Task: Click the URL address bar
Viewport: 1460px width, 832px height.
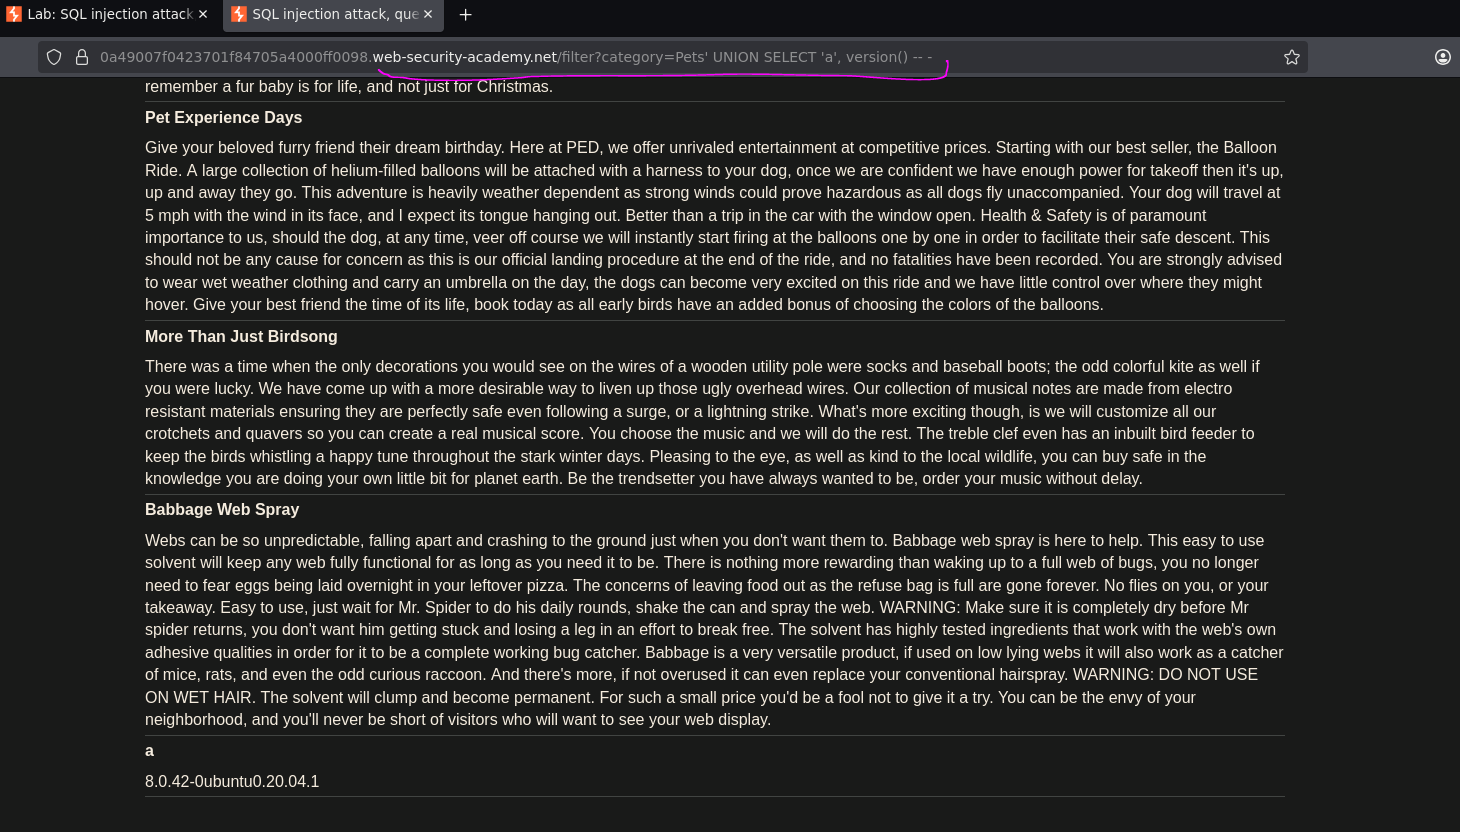Action: 673,57
